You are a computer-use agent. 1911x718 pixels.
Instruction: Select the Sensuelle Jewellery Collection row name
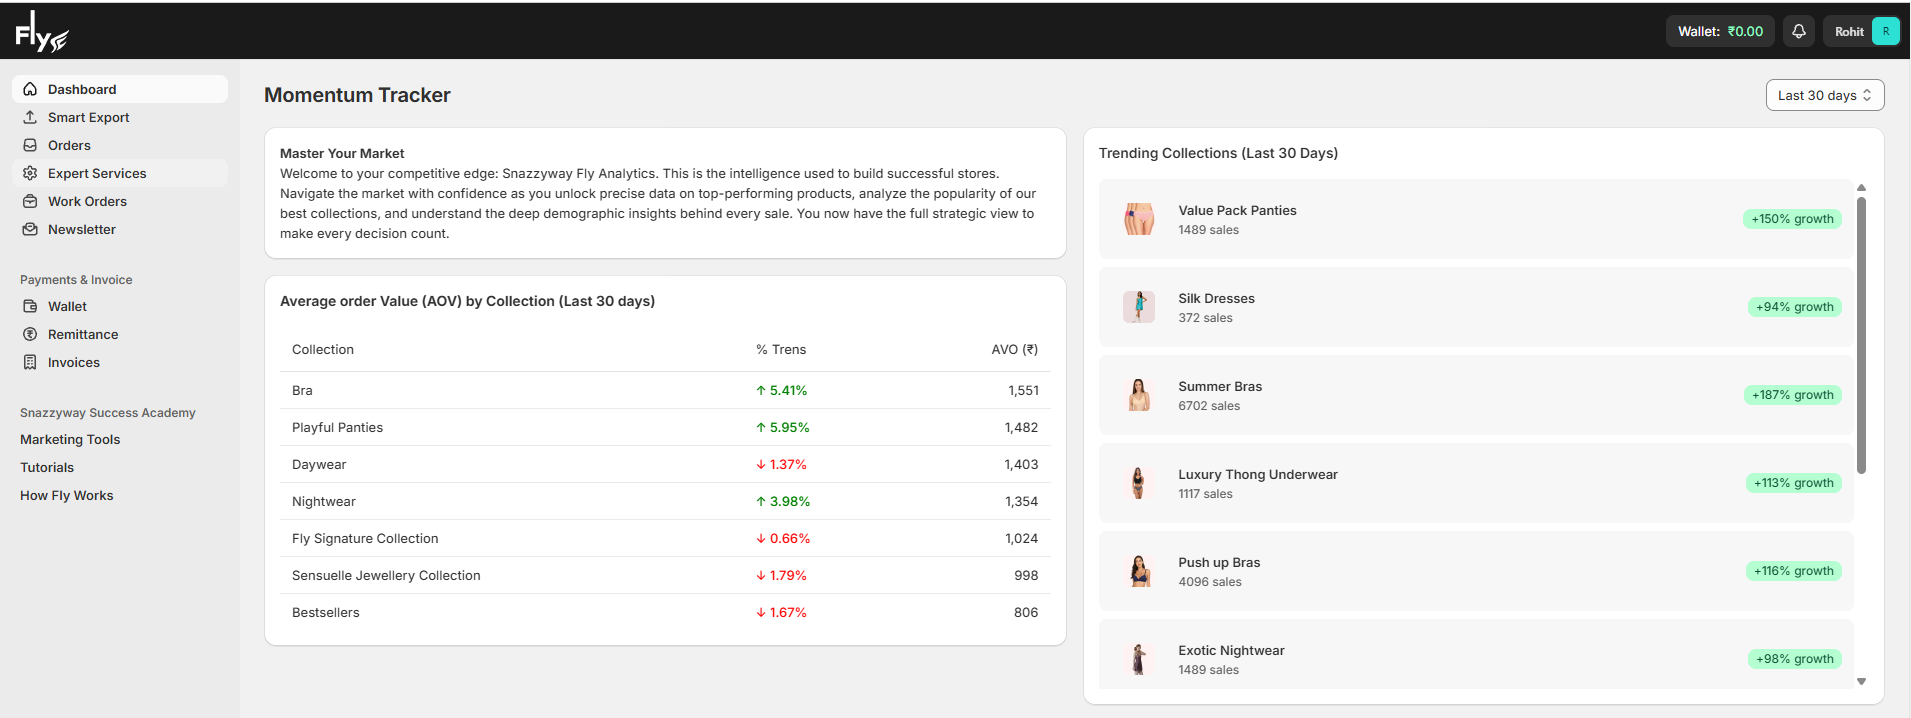pyautogui.click(x=386, y=575)
